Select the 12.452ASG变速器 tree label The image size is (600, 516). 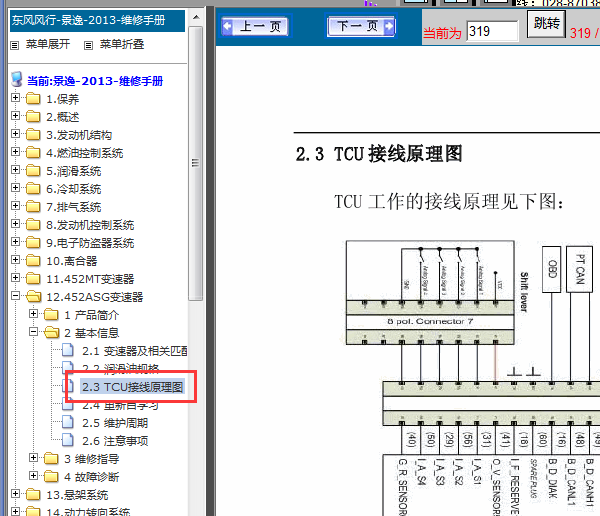(x=95, y=297)
